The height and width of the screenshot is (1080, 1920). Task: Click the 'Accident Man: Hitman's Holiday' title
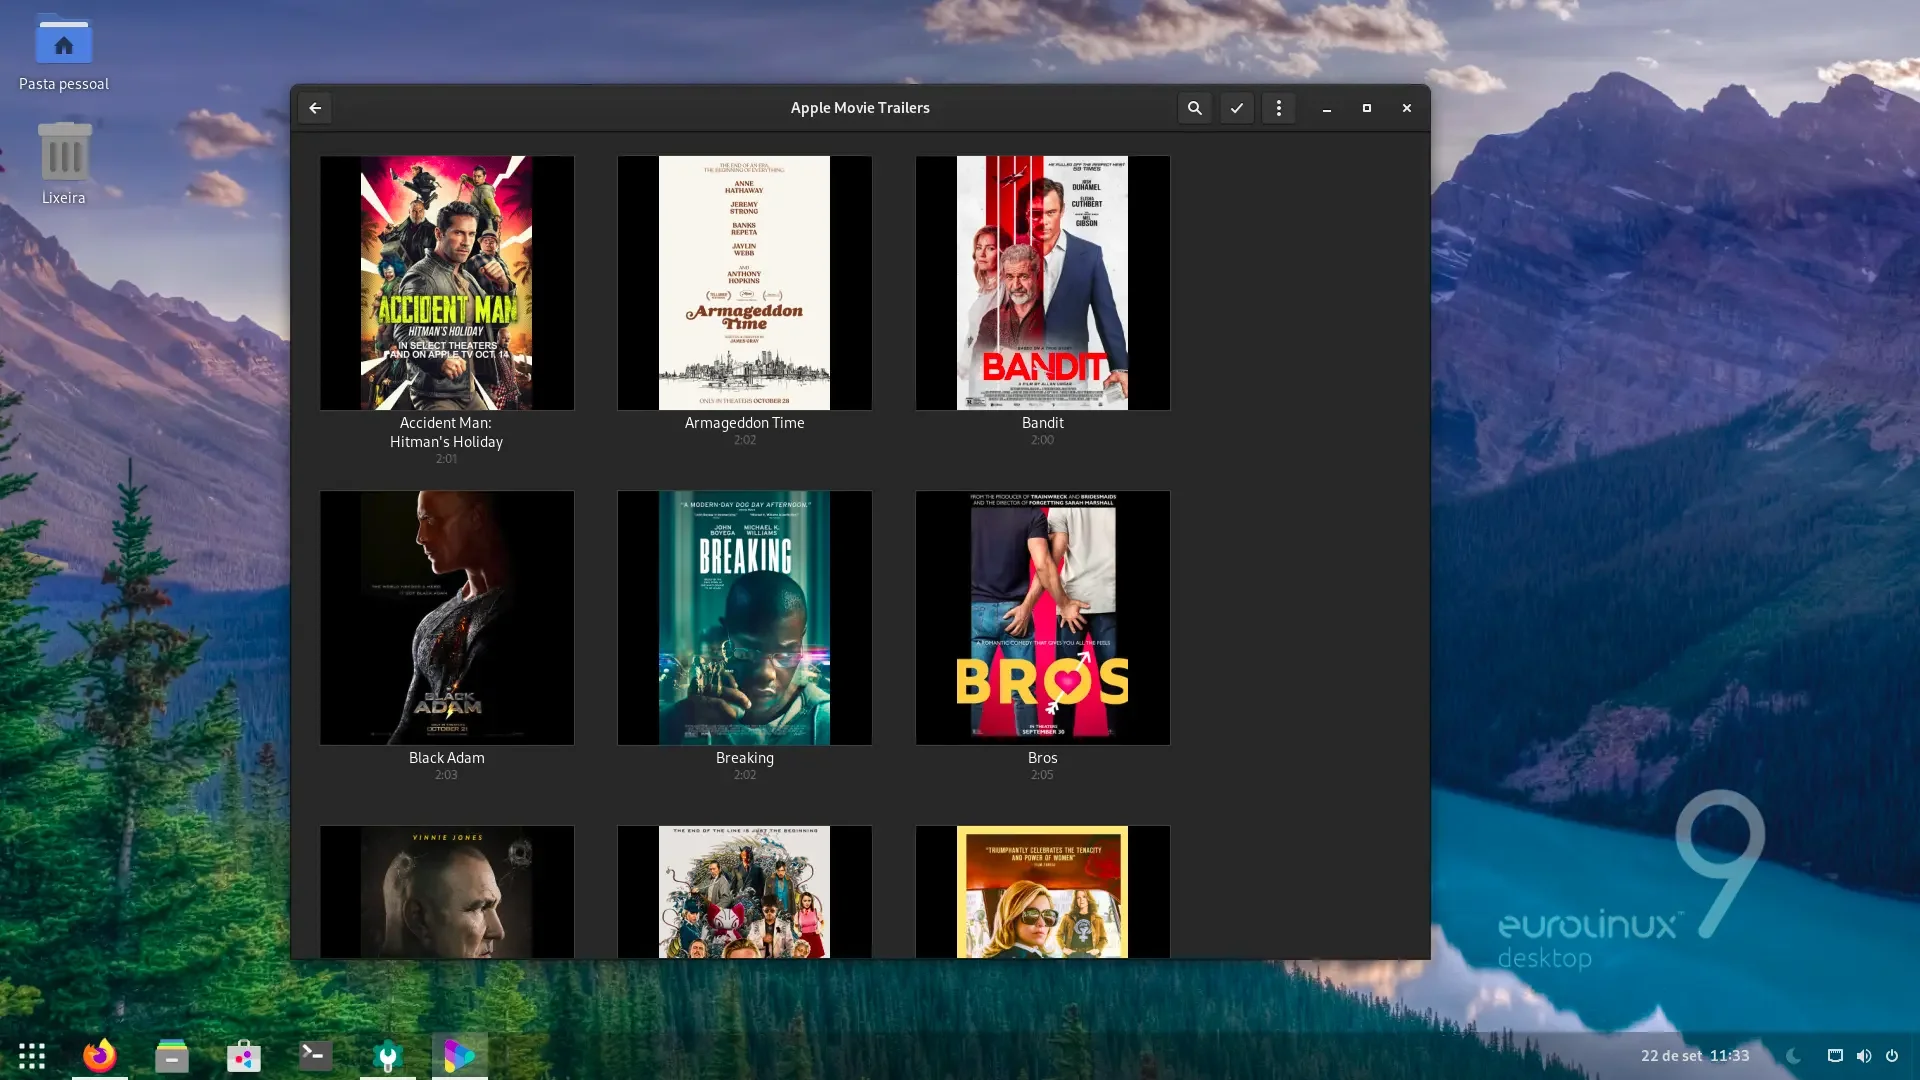click(447, 432)
